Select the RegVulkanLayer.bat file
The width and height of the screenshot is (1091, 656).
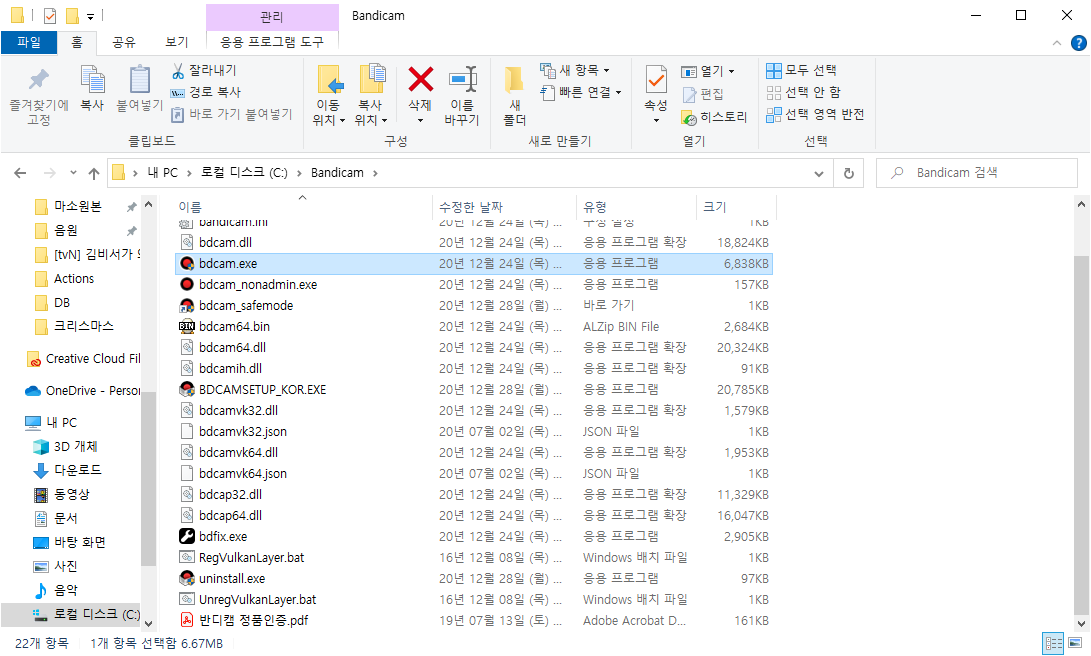click(474, 557)
